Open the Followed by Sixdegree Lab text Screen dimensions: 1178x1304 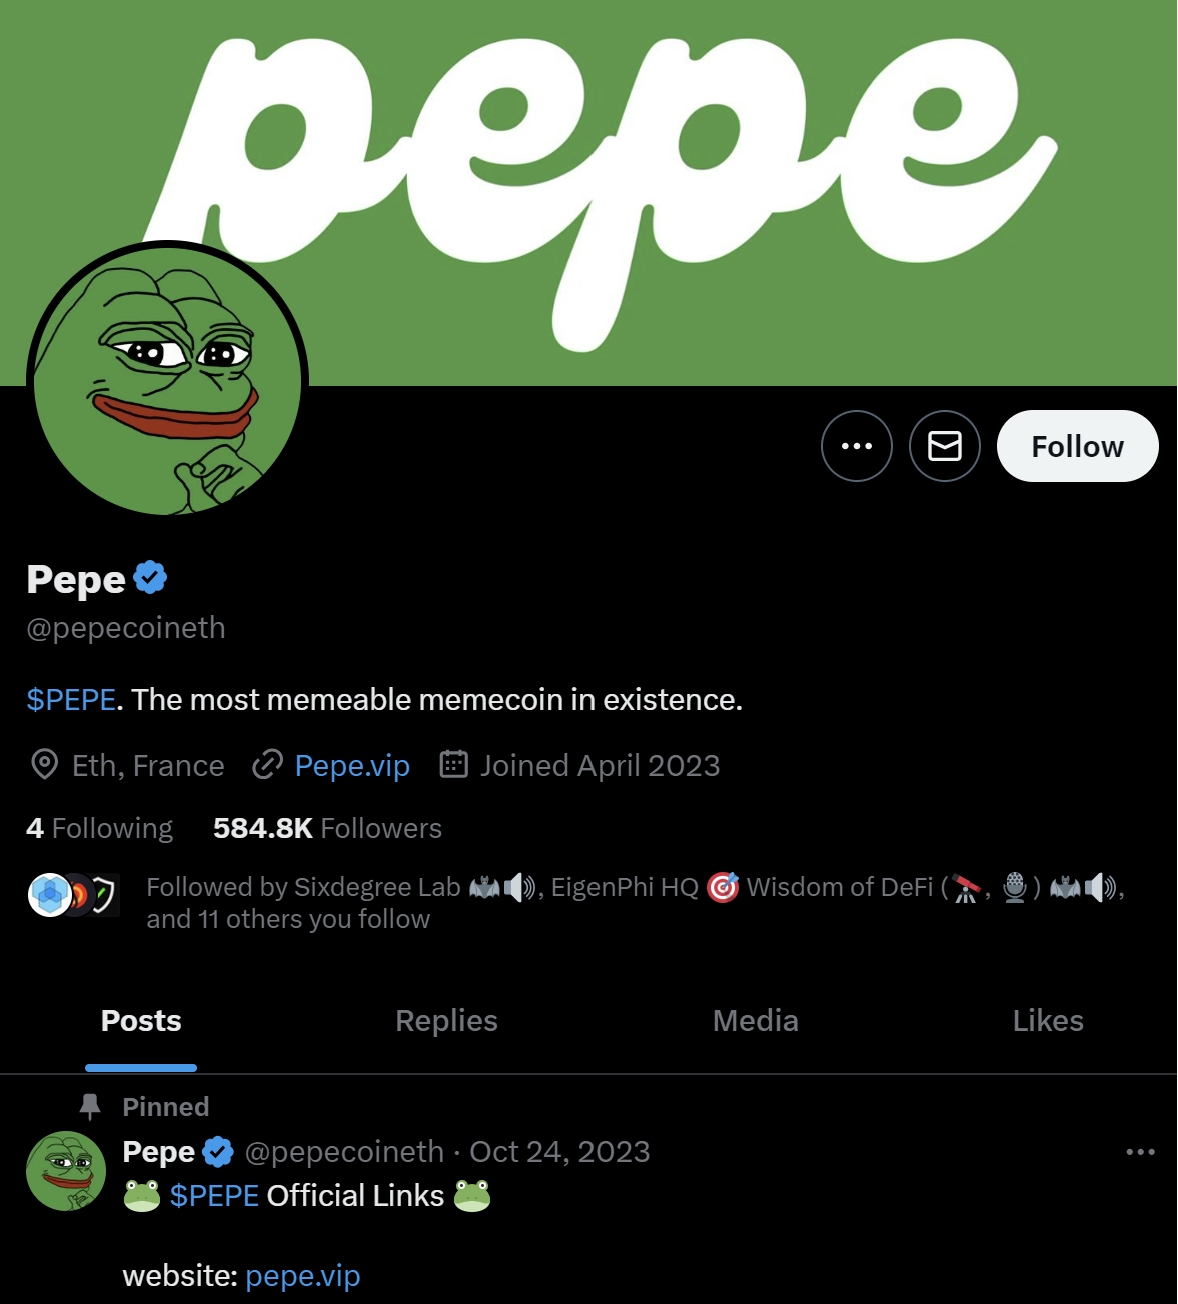pyautogui.click(x=303, y=888)
